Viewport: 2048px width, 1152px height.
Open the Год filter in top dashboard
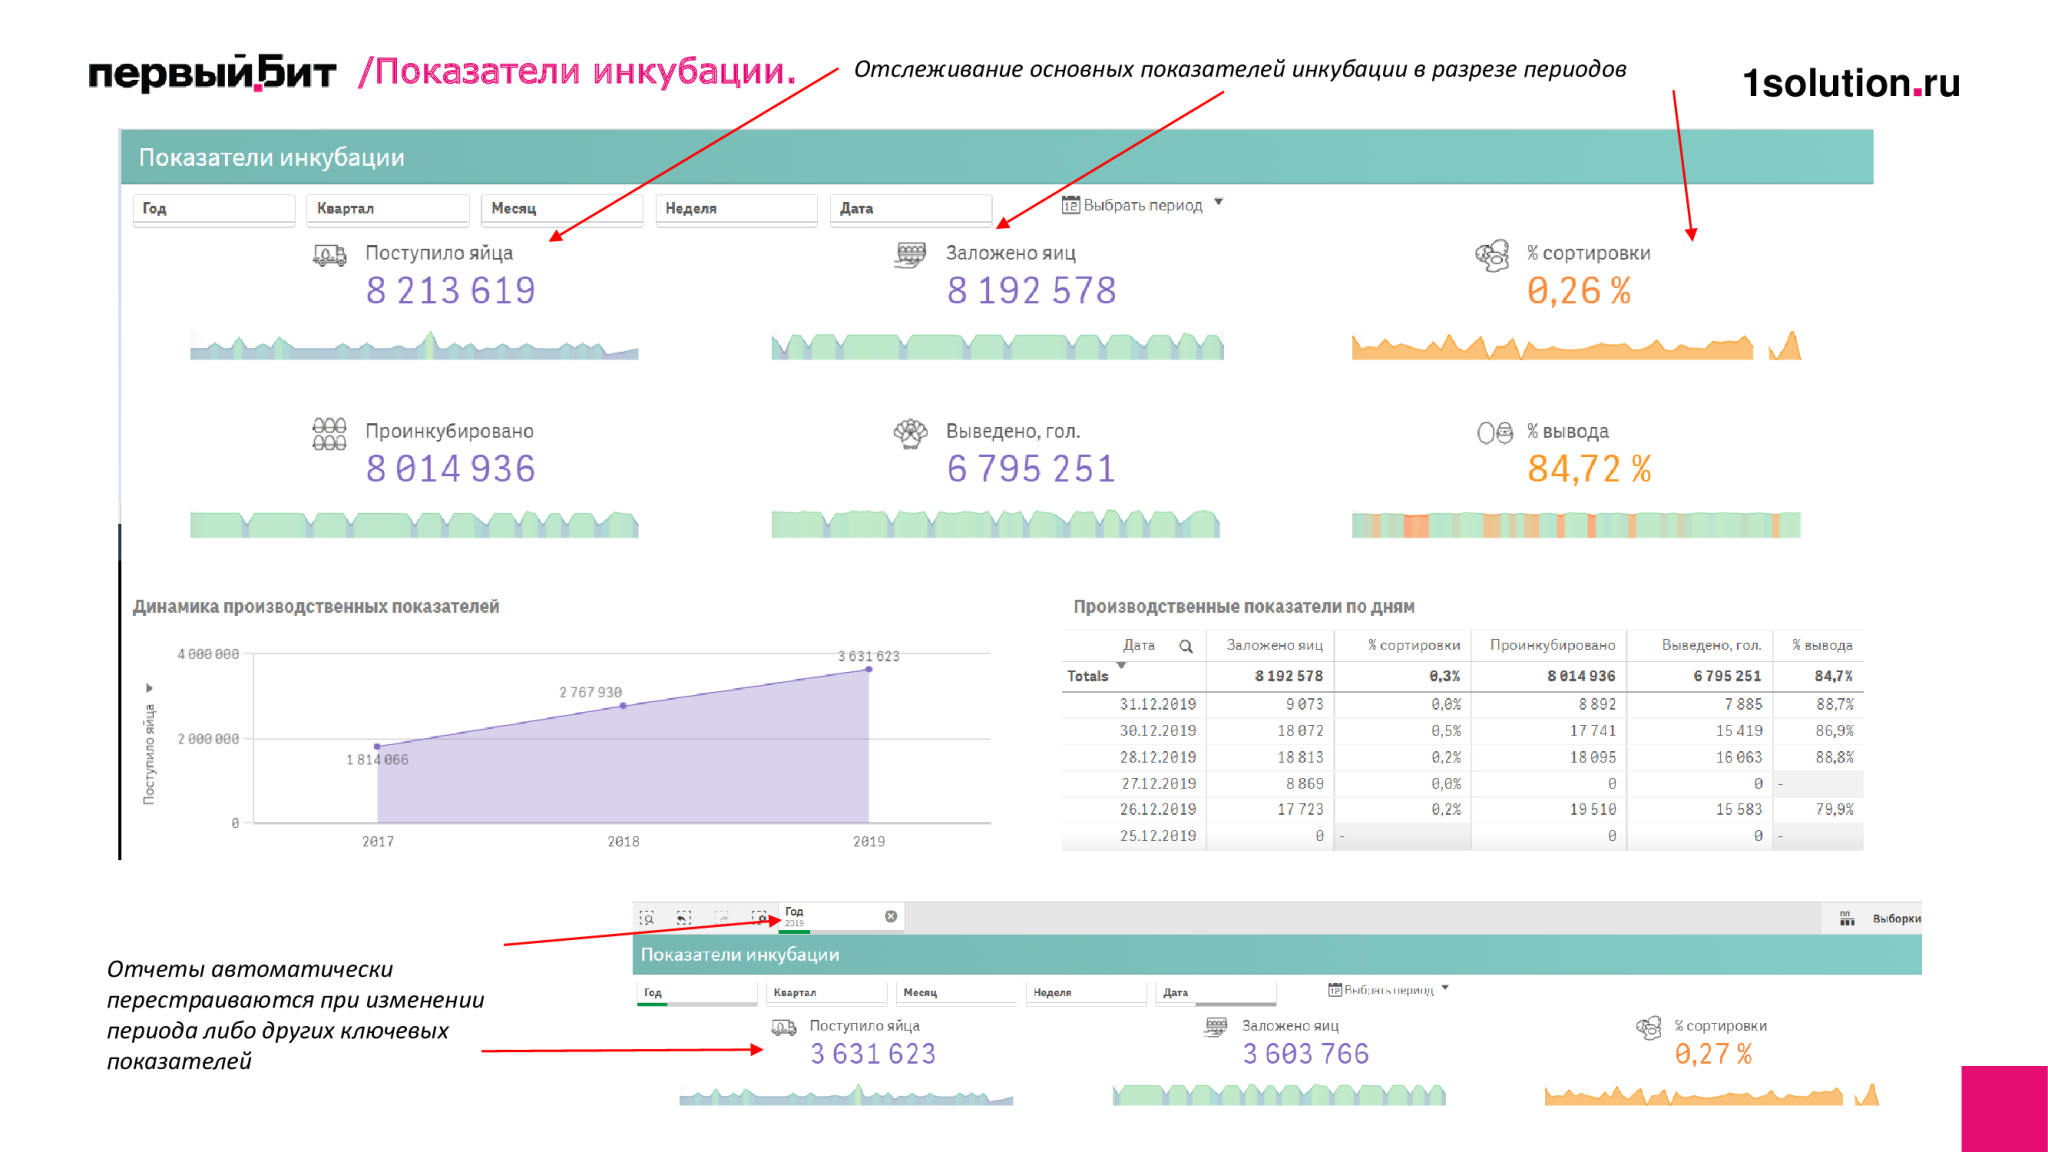[214, 208]
